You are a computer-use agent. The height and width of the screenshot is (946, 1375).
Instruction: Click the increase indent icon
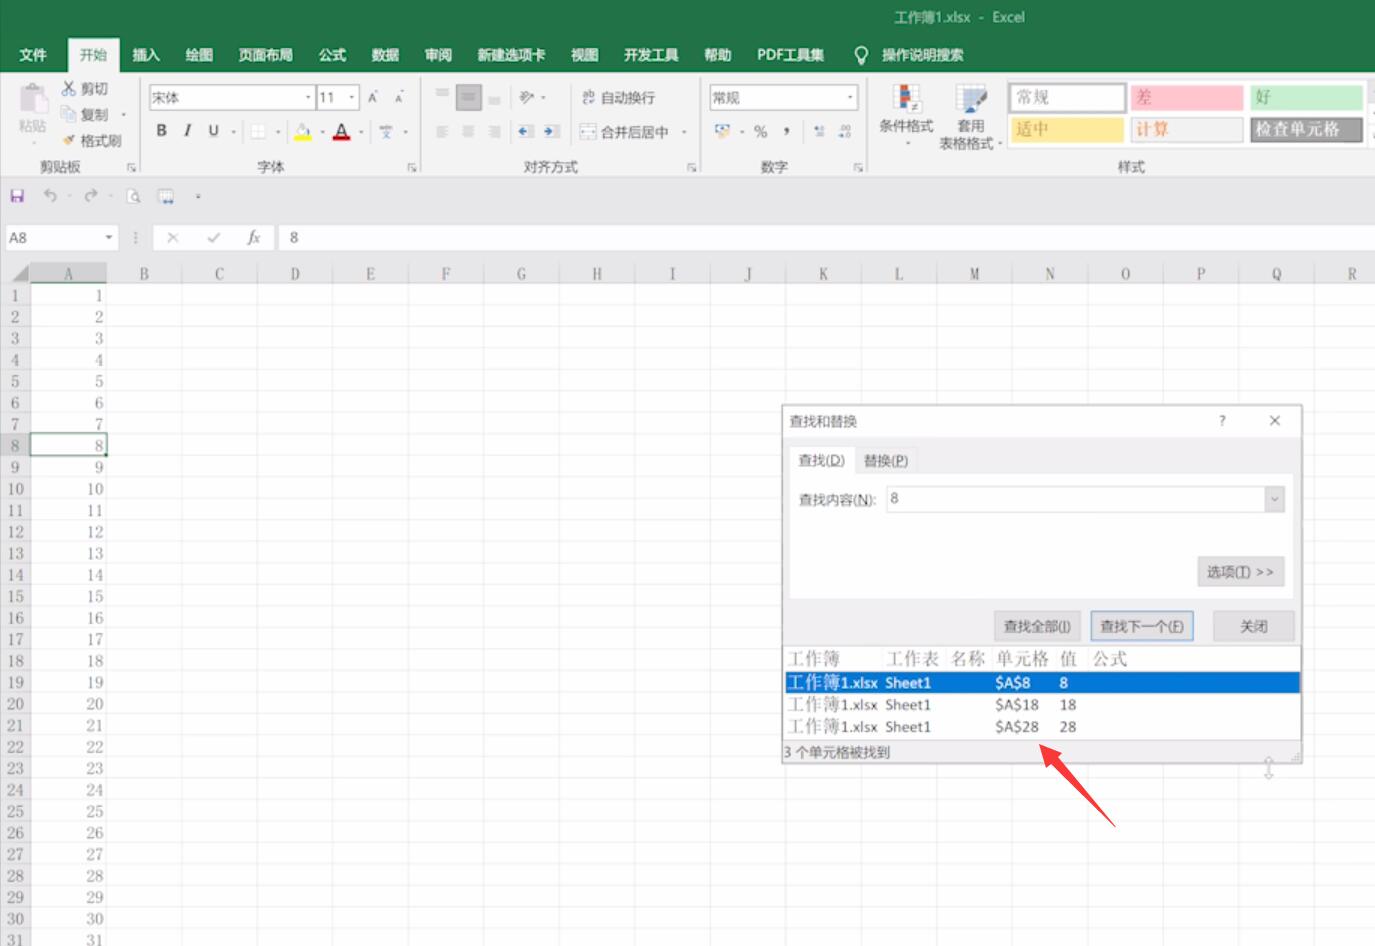(551, 131)
